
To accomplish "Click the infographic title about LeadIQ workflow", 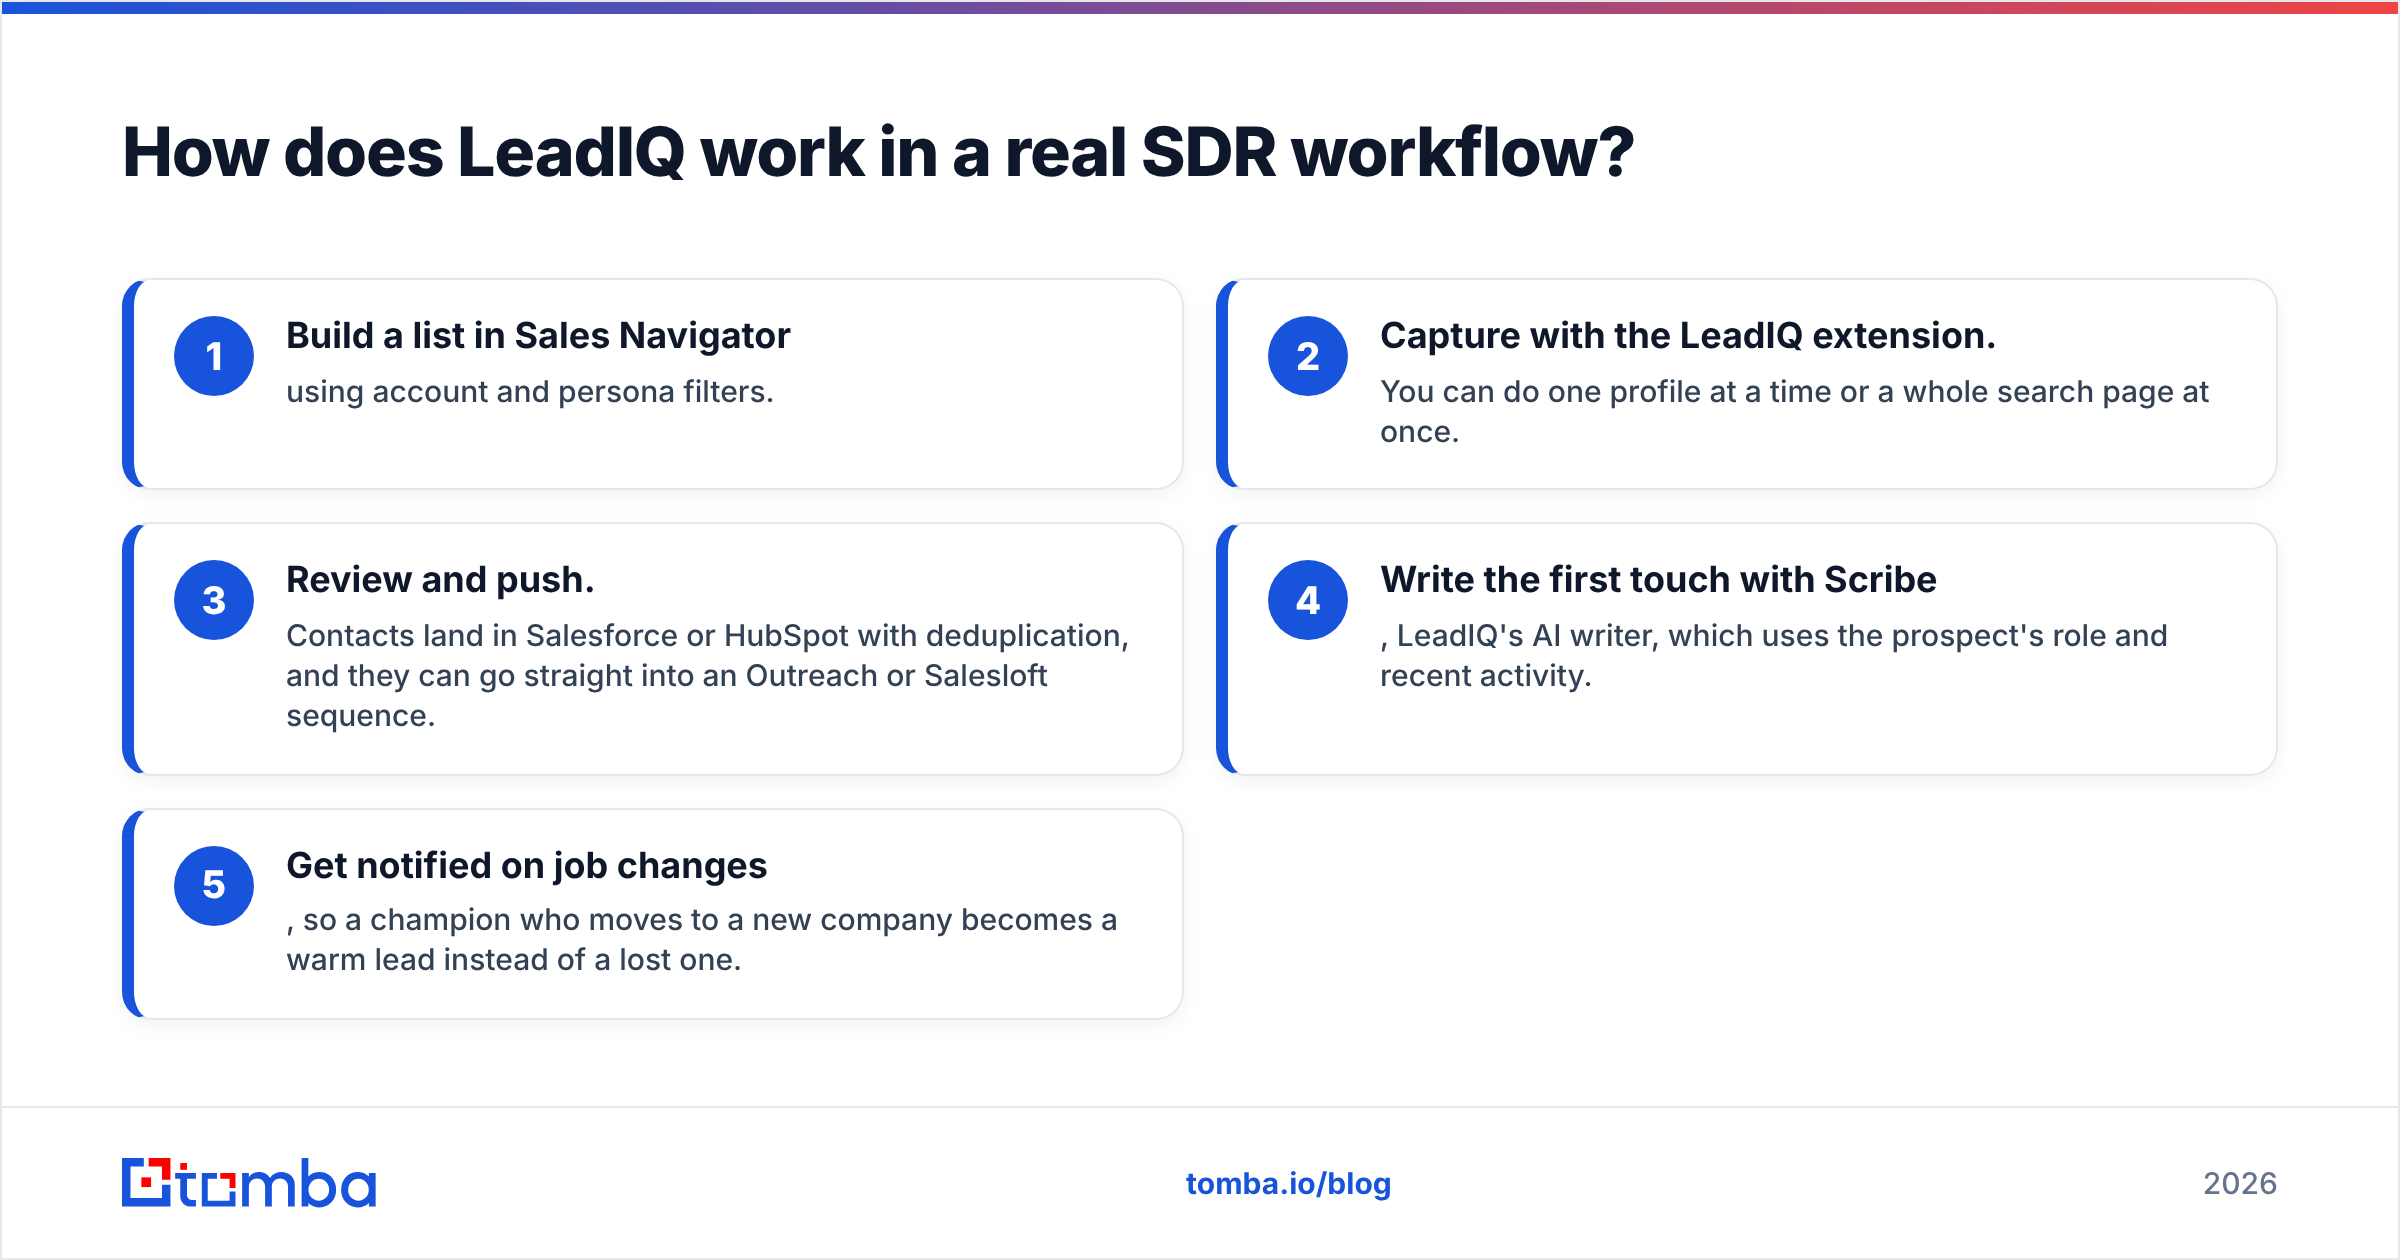I will [x=878, y=153].
